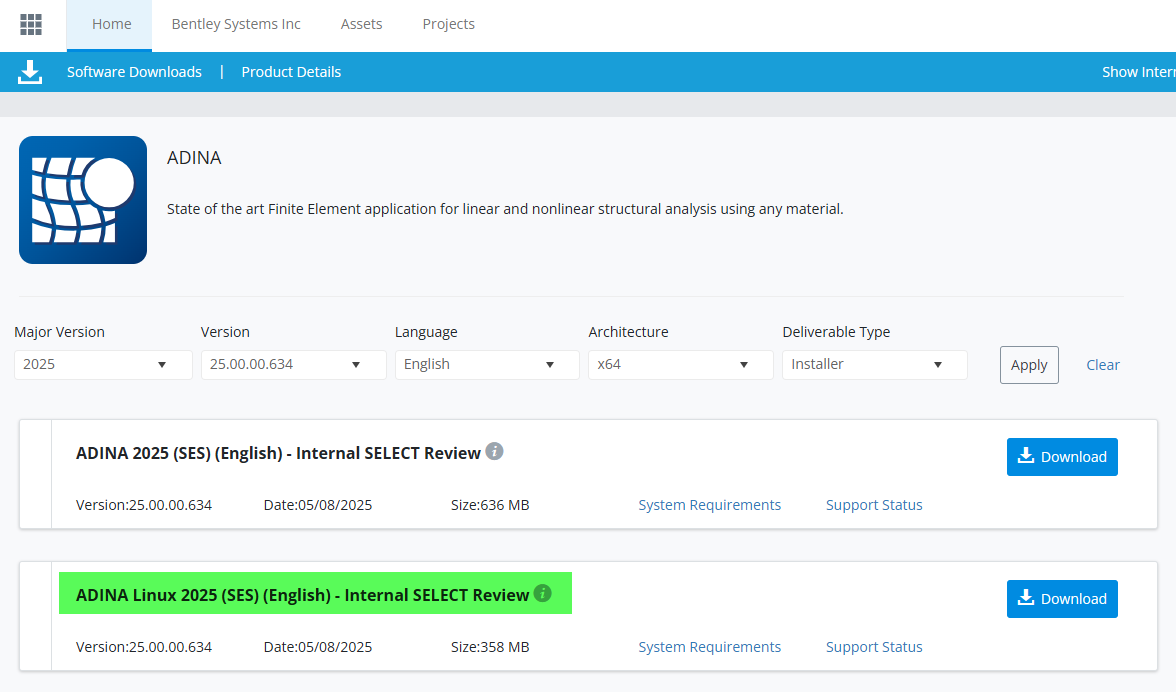Expand the Architecture dropdown showing x64

click(x=681, y=364)
